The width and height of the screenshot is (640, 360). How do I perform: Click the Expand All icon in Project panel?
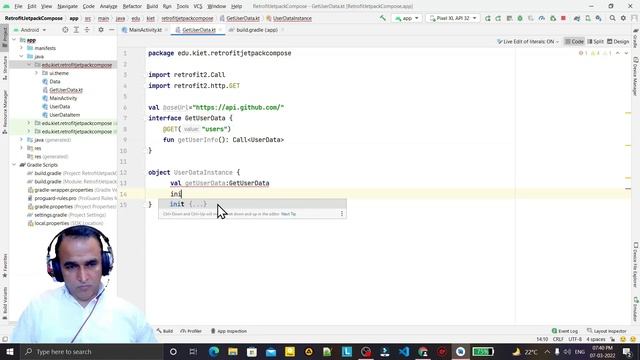[76, 30]
